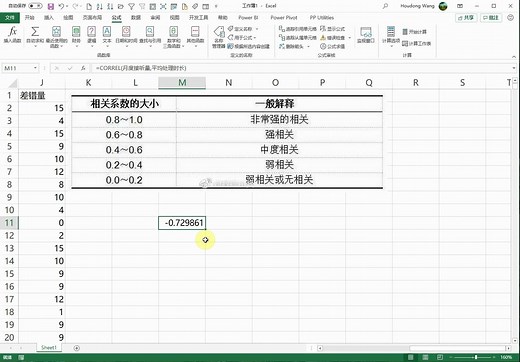Collapse the ribbon with the chevron
The image size is (520, 362).
[514, 57]
